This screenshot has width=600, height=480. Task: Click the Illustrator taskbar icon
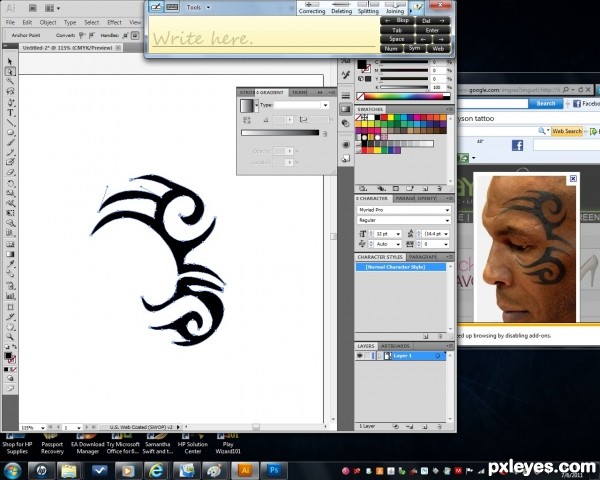pyautogui.click(x=245, y=470)
